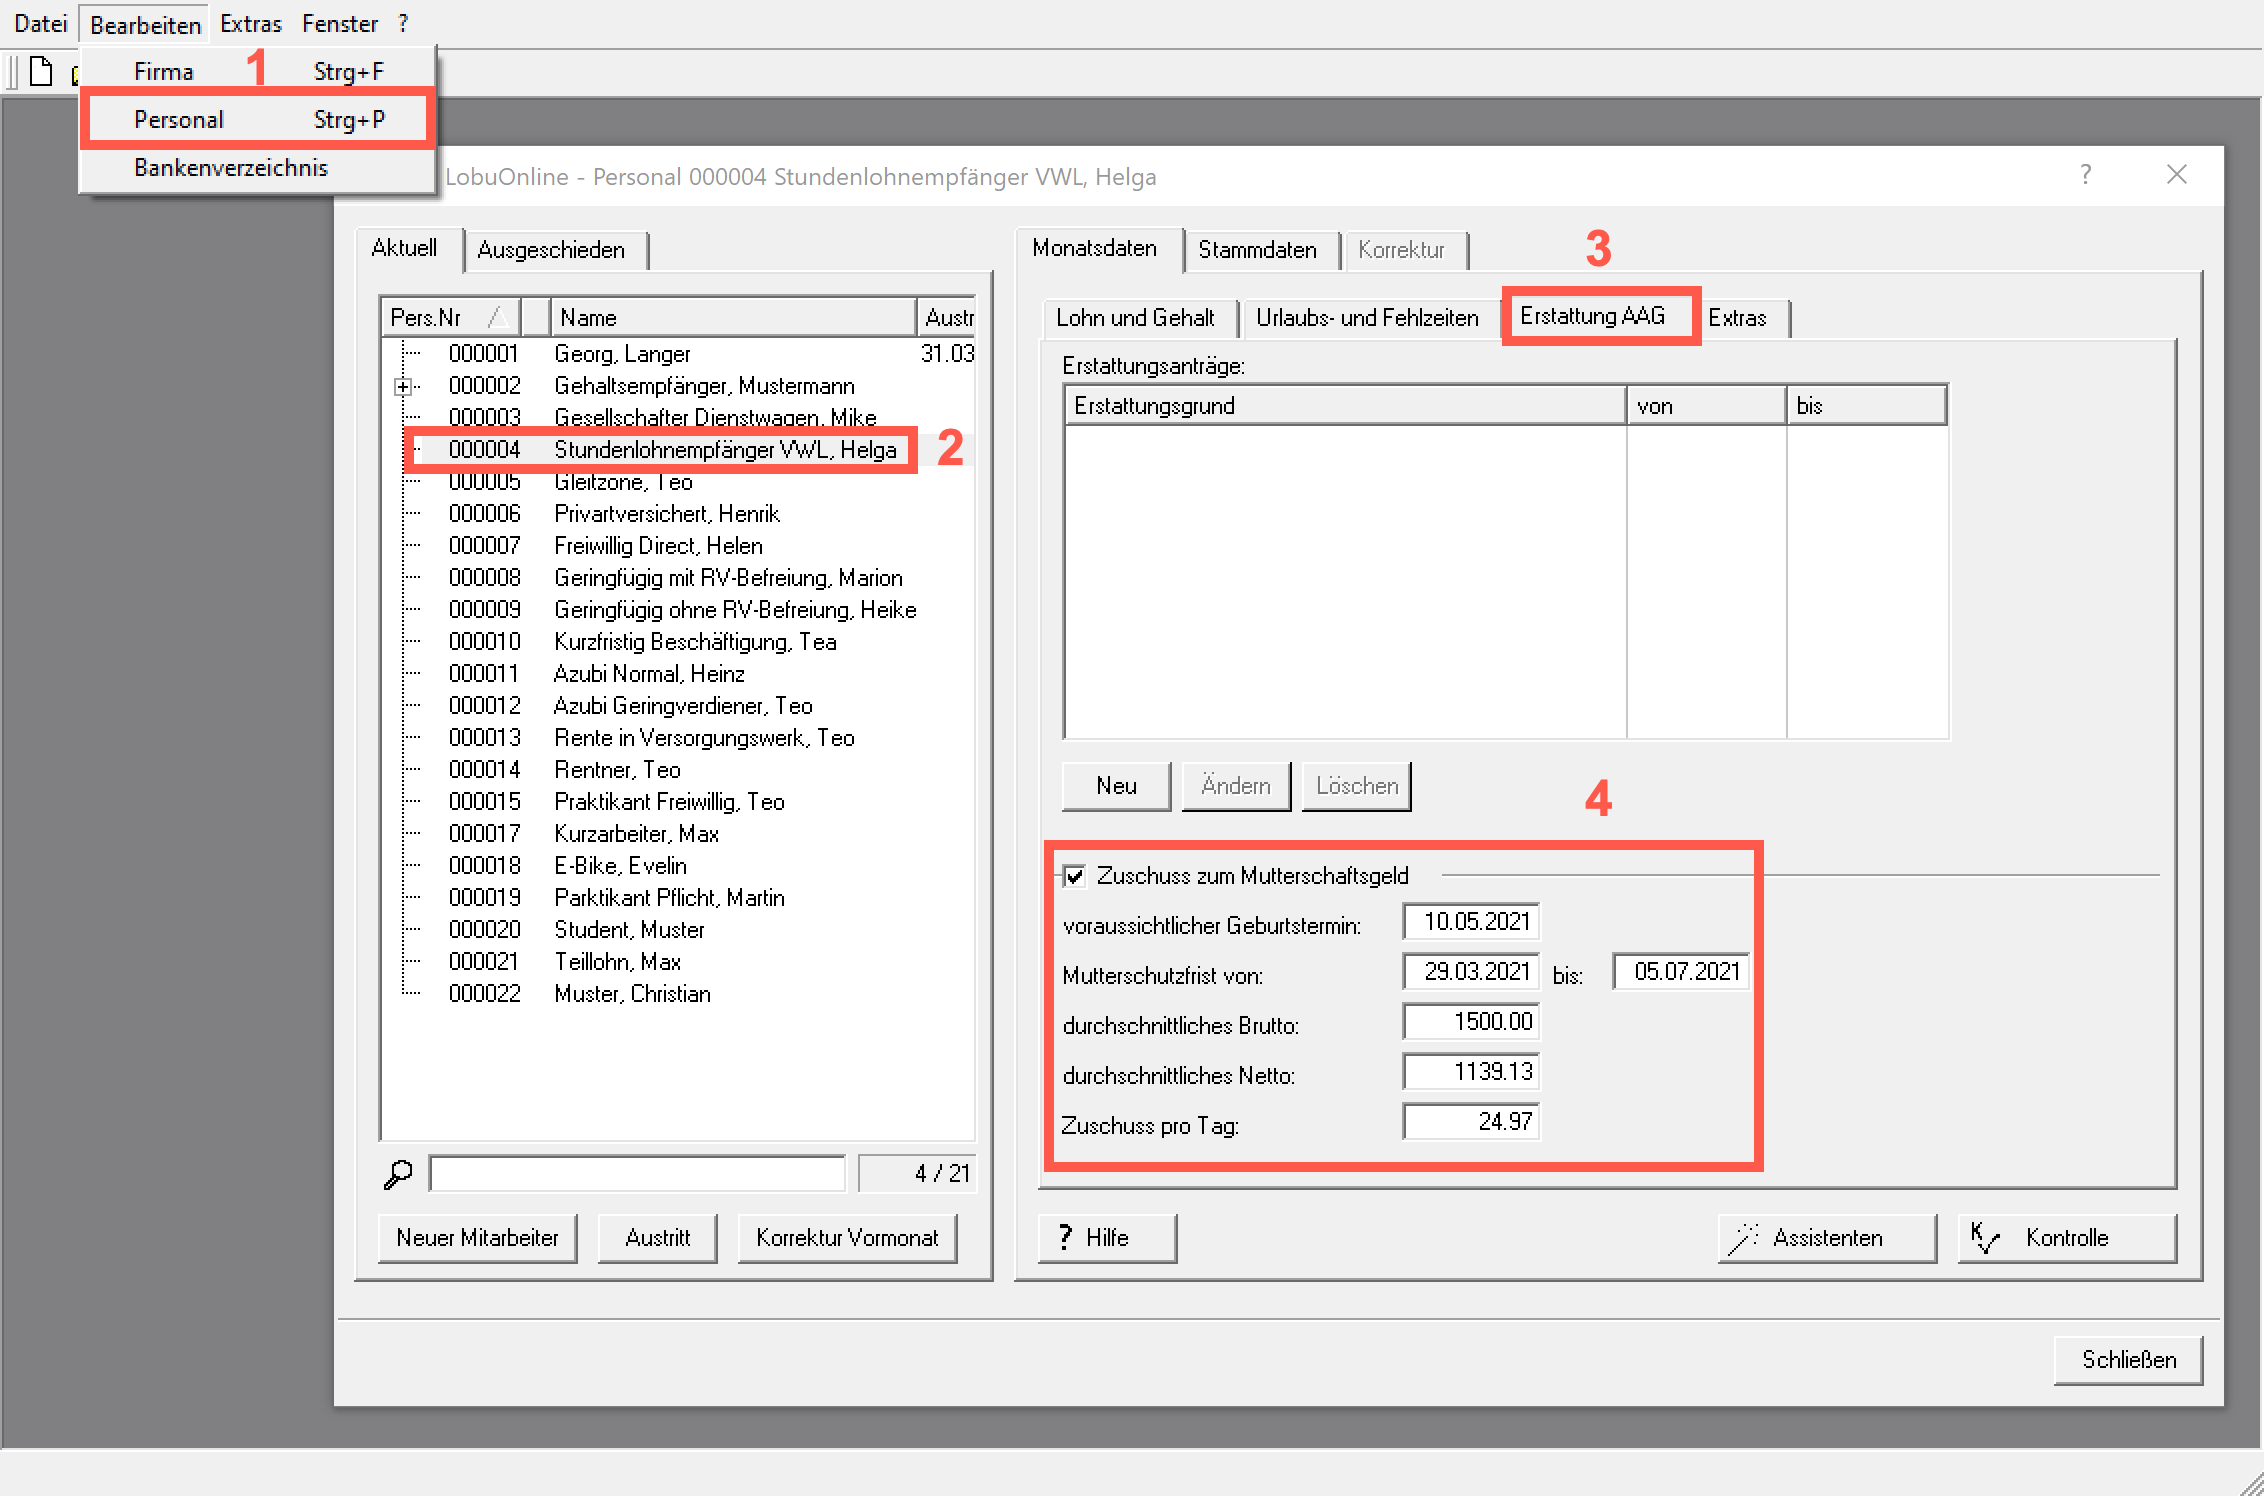Open Hilfe with the question mark icon
This screenshot has width=2264, height=1496.
coord(1107,1238)
